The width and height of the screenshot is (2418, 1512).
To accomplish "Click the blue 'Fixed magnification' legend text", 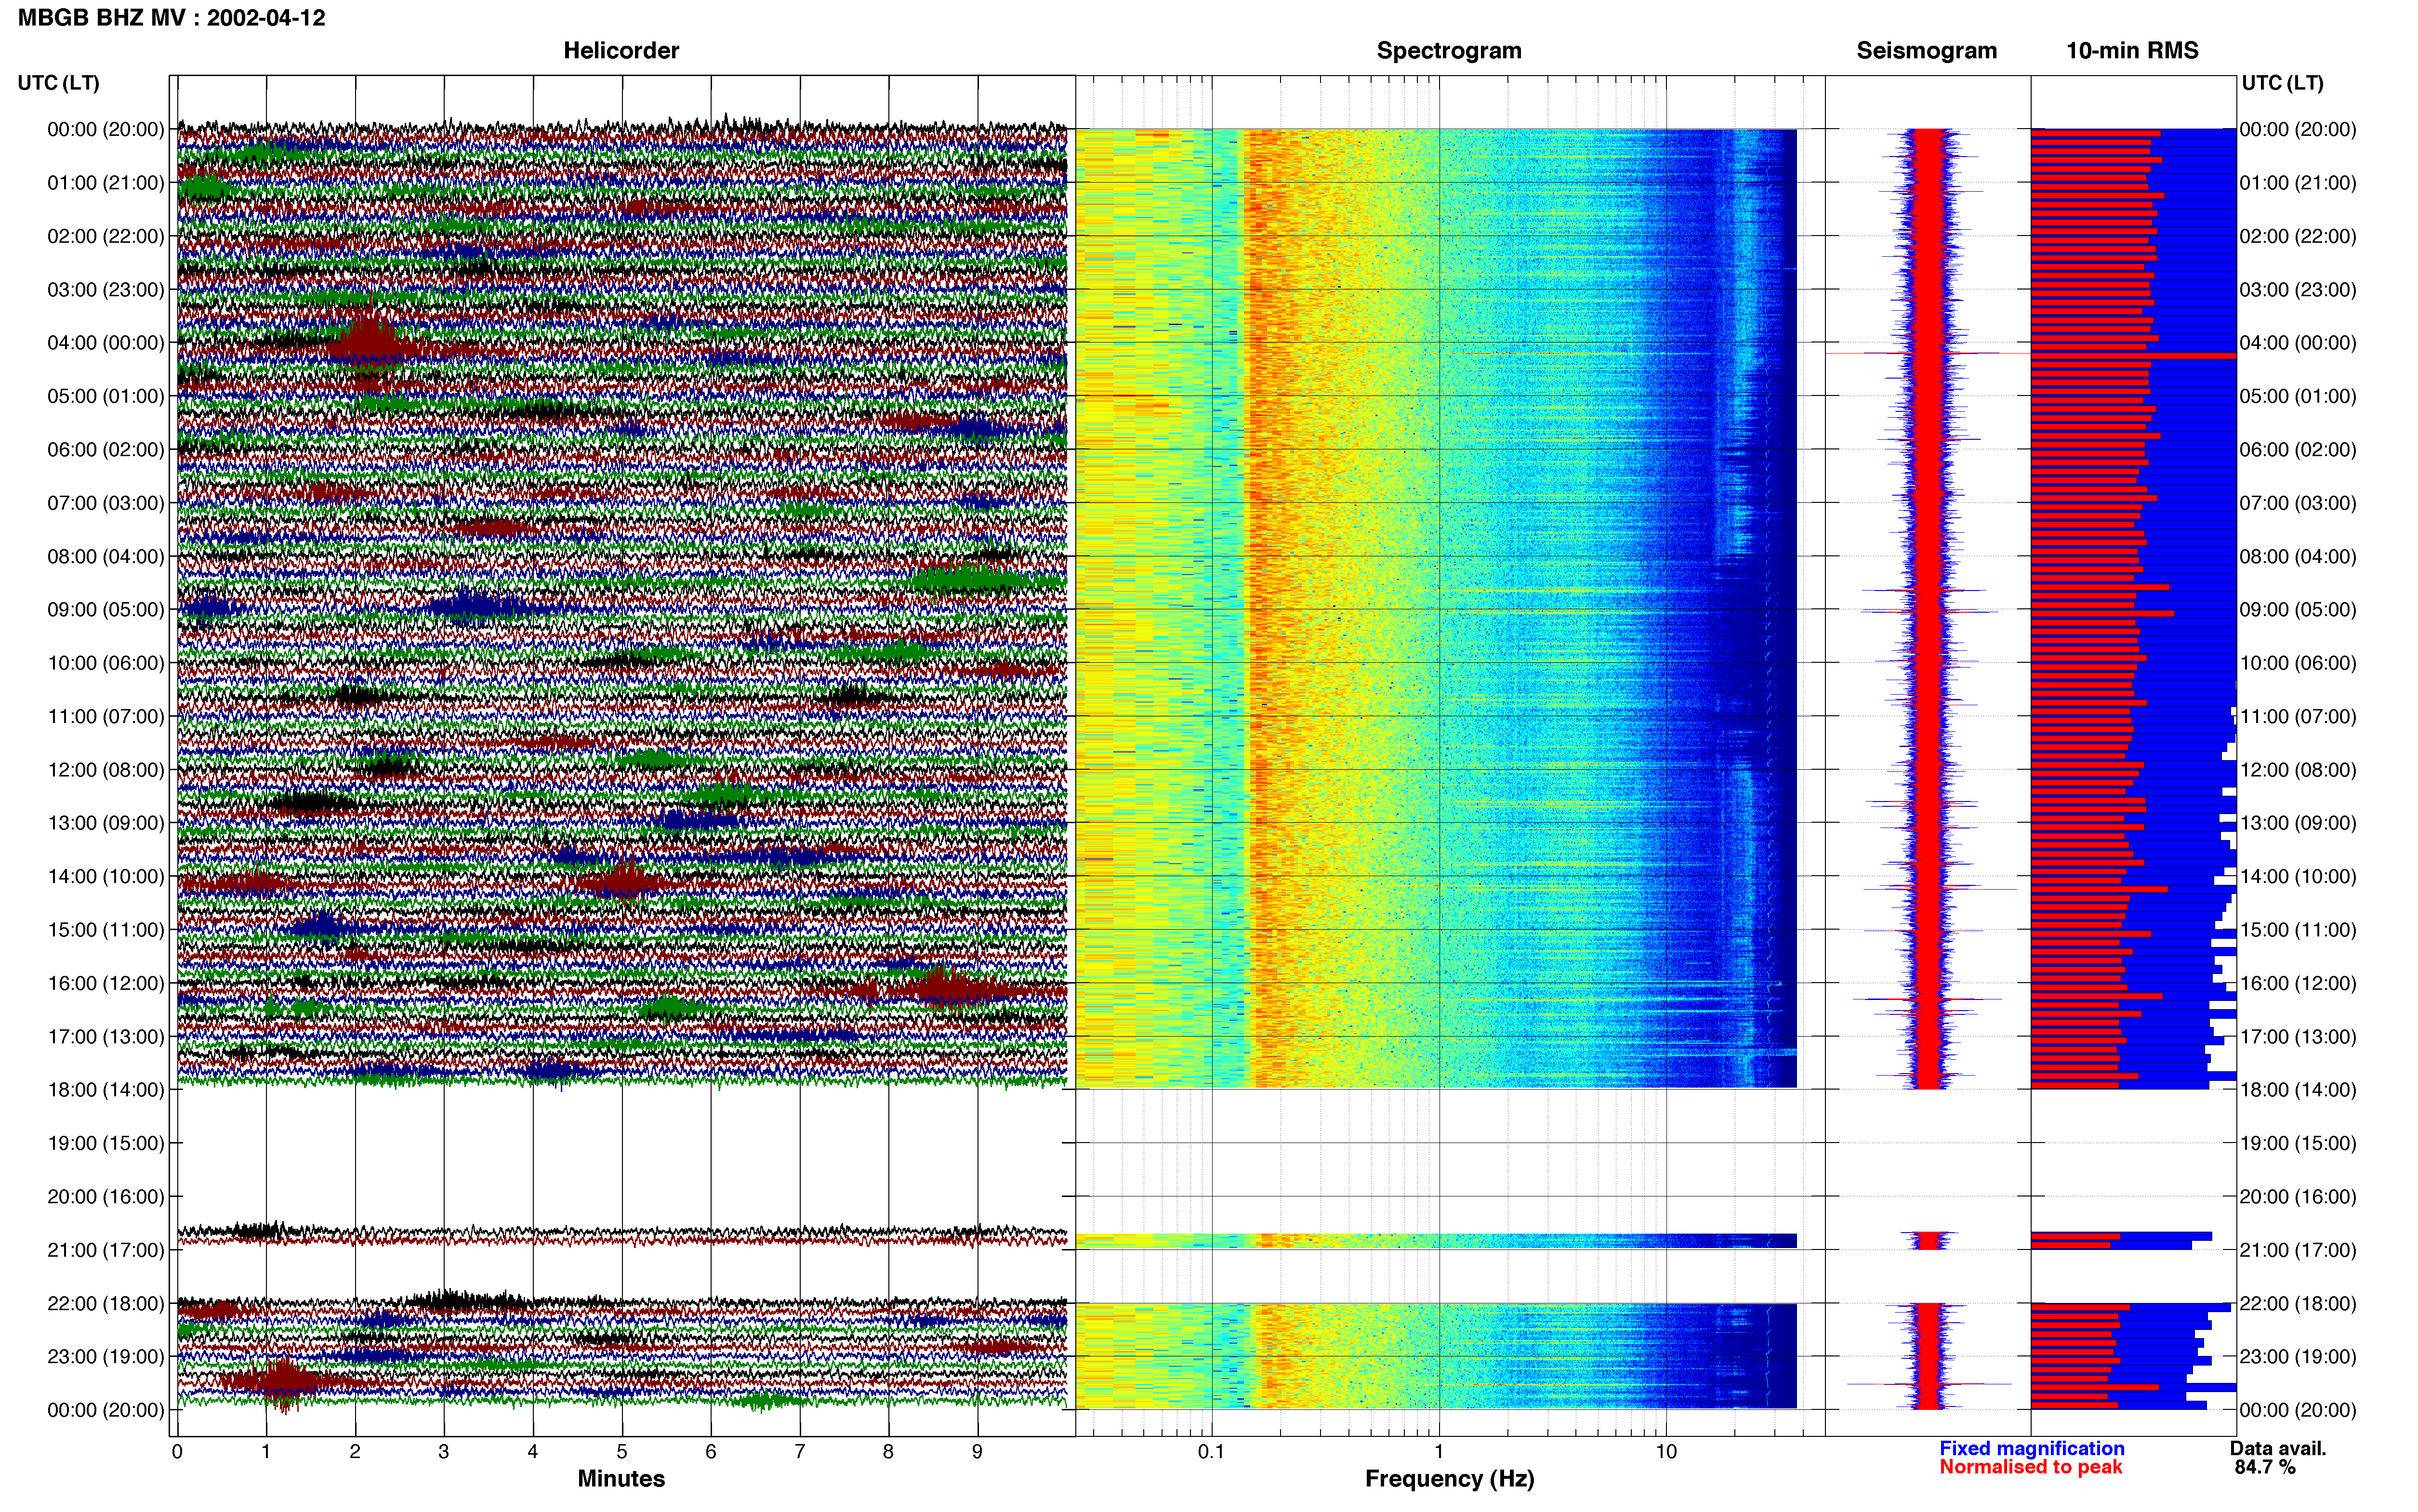I will (2032, 1449).
